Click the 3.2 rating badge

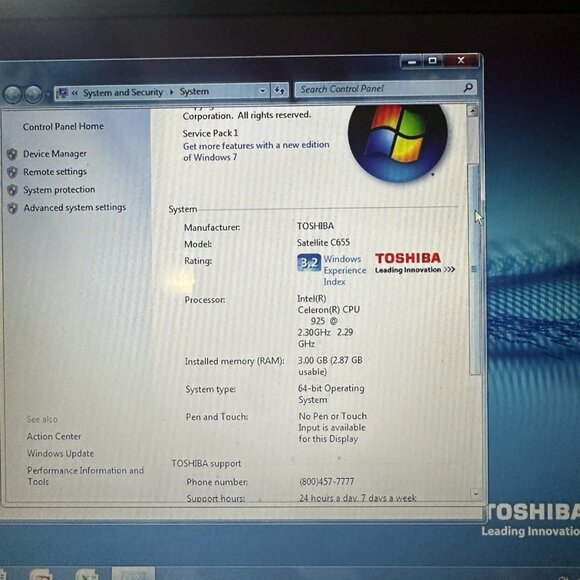[309, 263]
